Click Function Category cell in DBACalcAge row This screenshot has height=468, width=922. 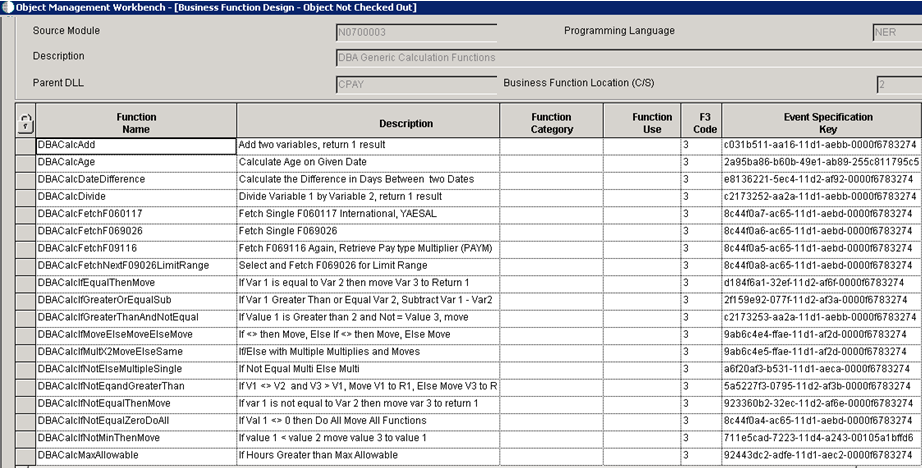click(x=552, y=163)
